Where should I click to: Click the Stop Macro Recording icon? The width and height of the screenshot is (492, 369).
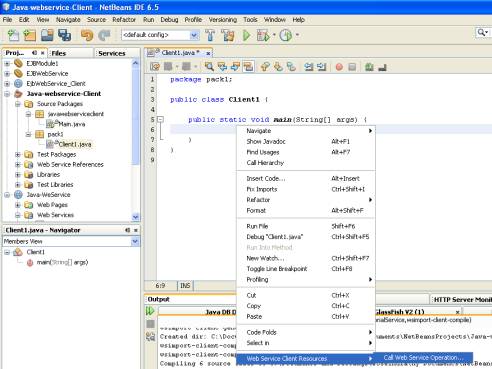tap(352, 67)
